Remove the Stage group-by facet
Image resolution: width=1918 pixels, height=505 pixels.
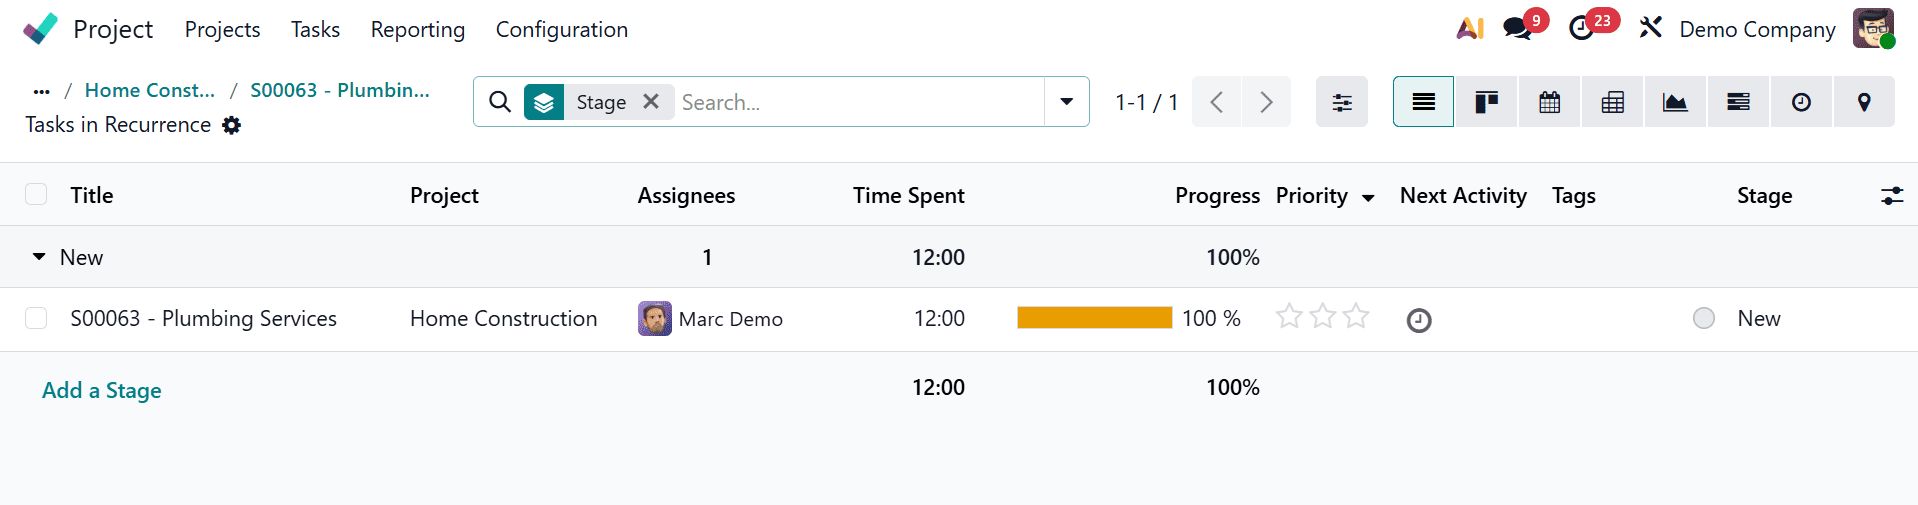651,101
